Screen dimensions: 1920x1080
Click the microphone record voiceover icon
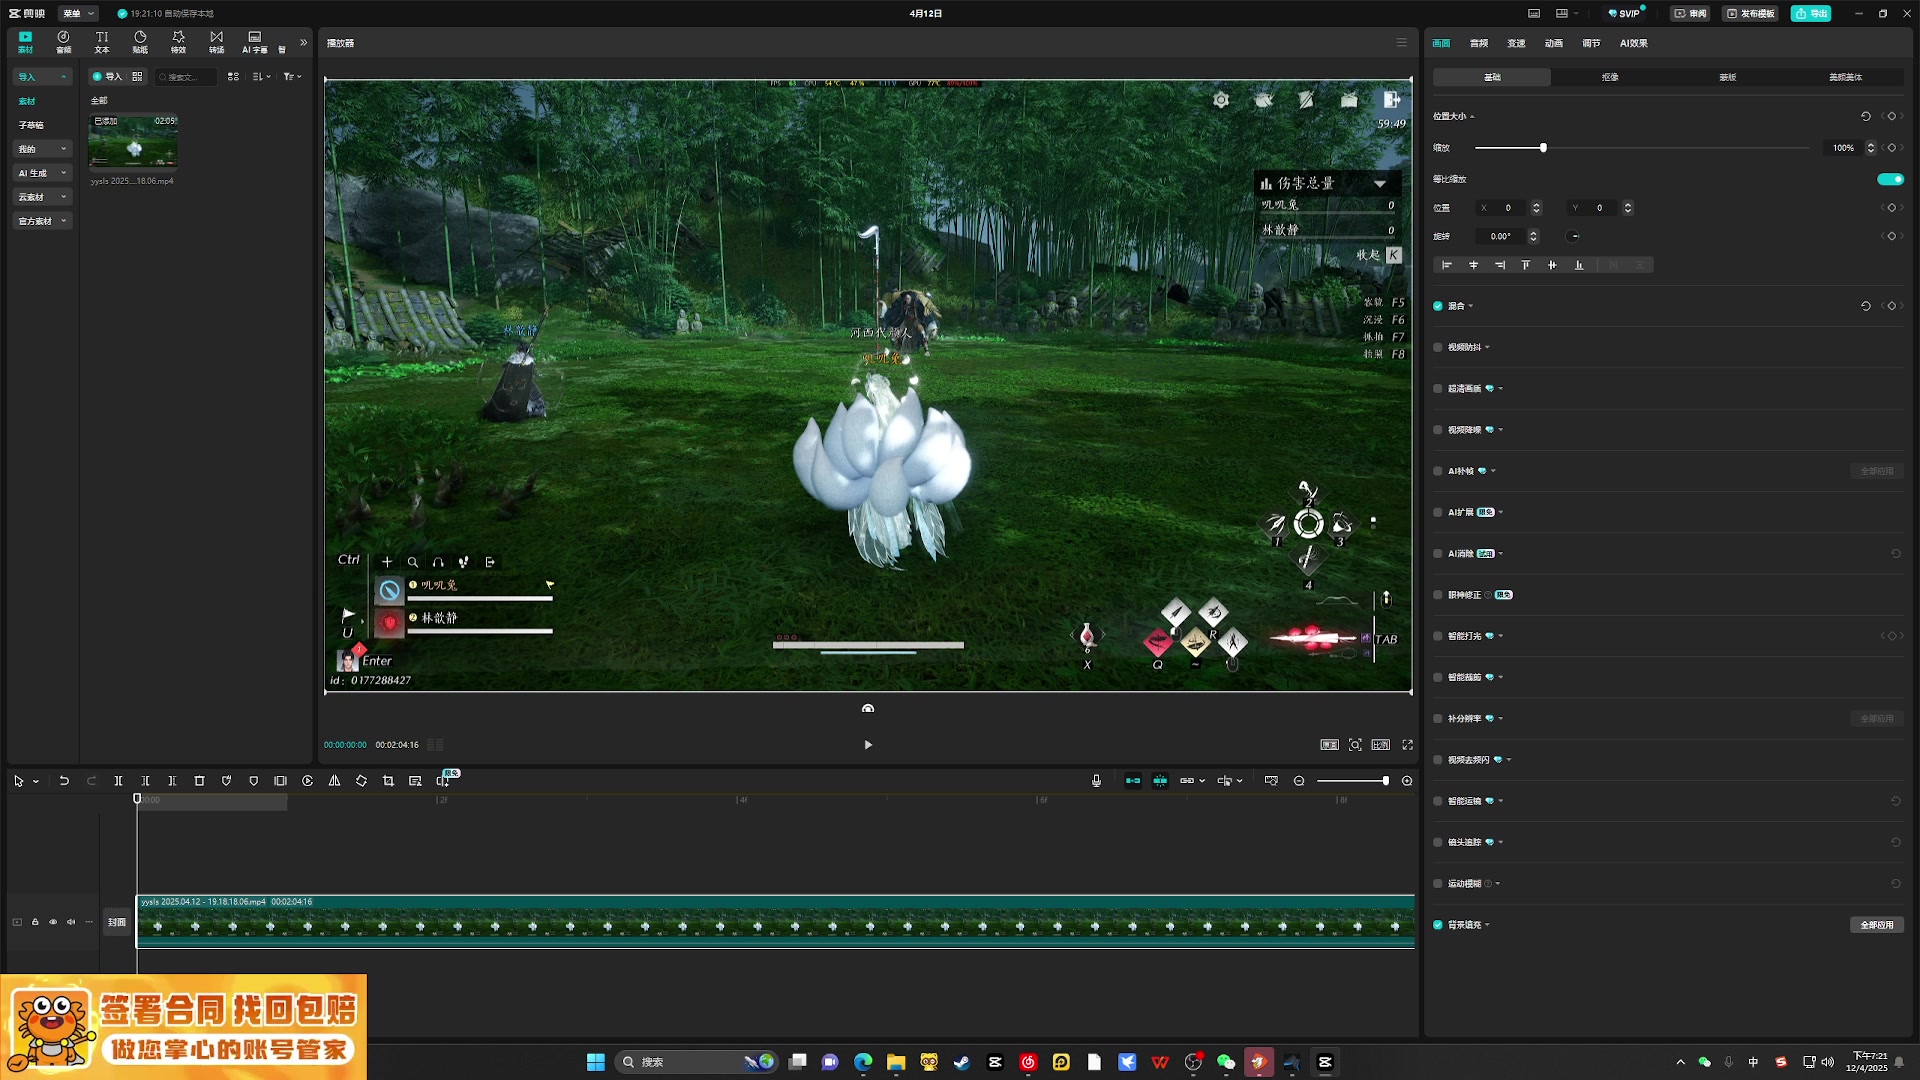coord(1096,781)
